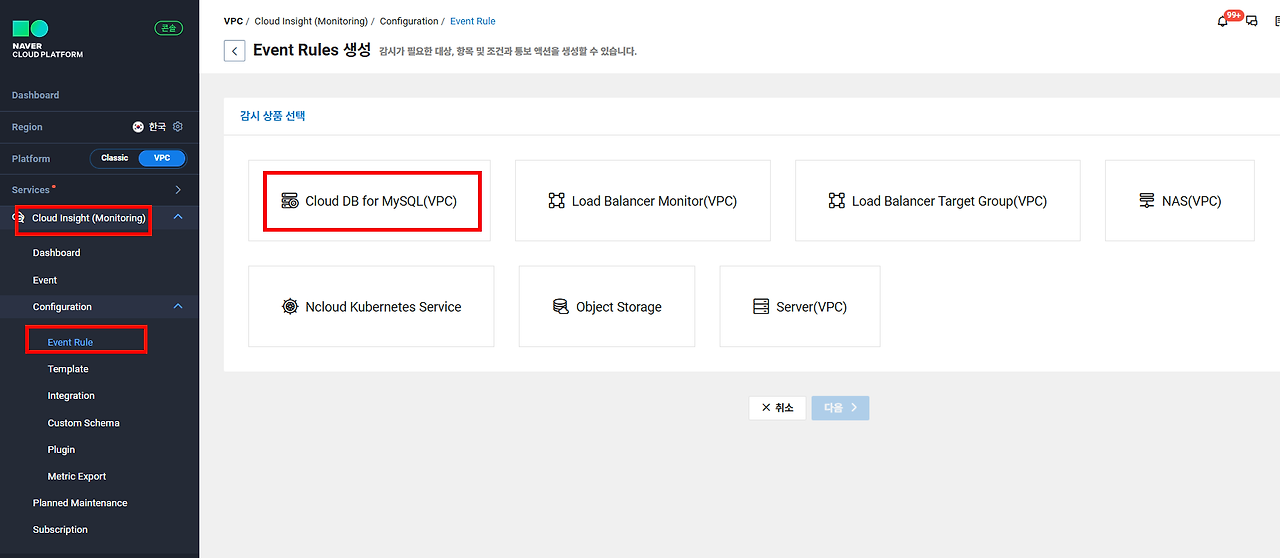Click the NAS(VPC) storage icon

coord(1147,201)
